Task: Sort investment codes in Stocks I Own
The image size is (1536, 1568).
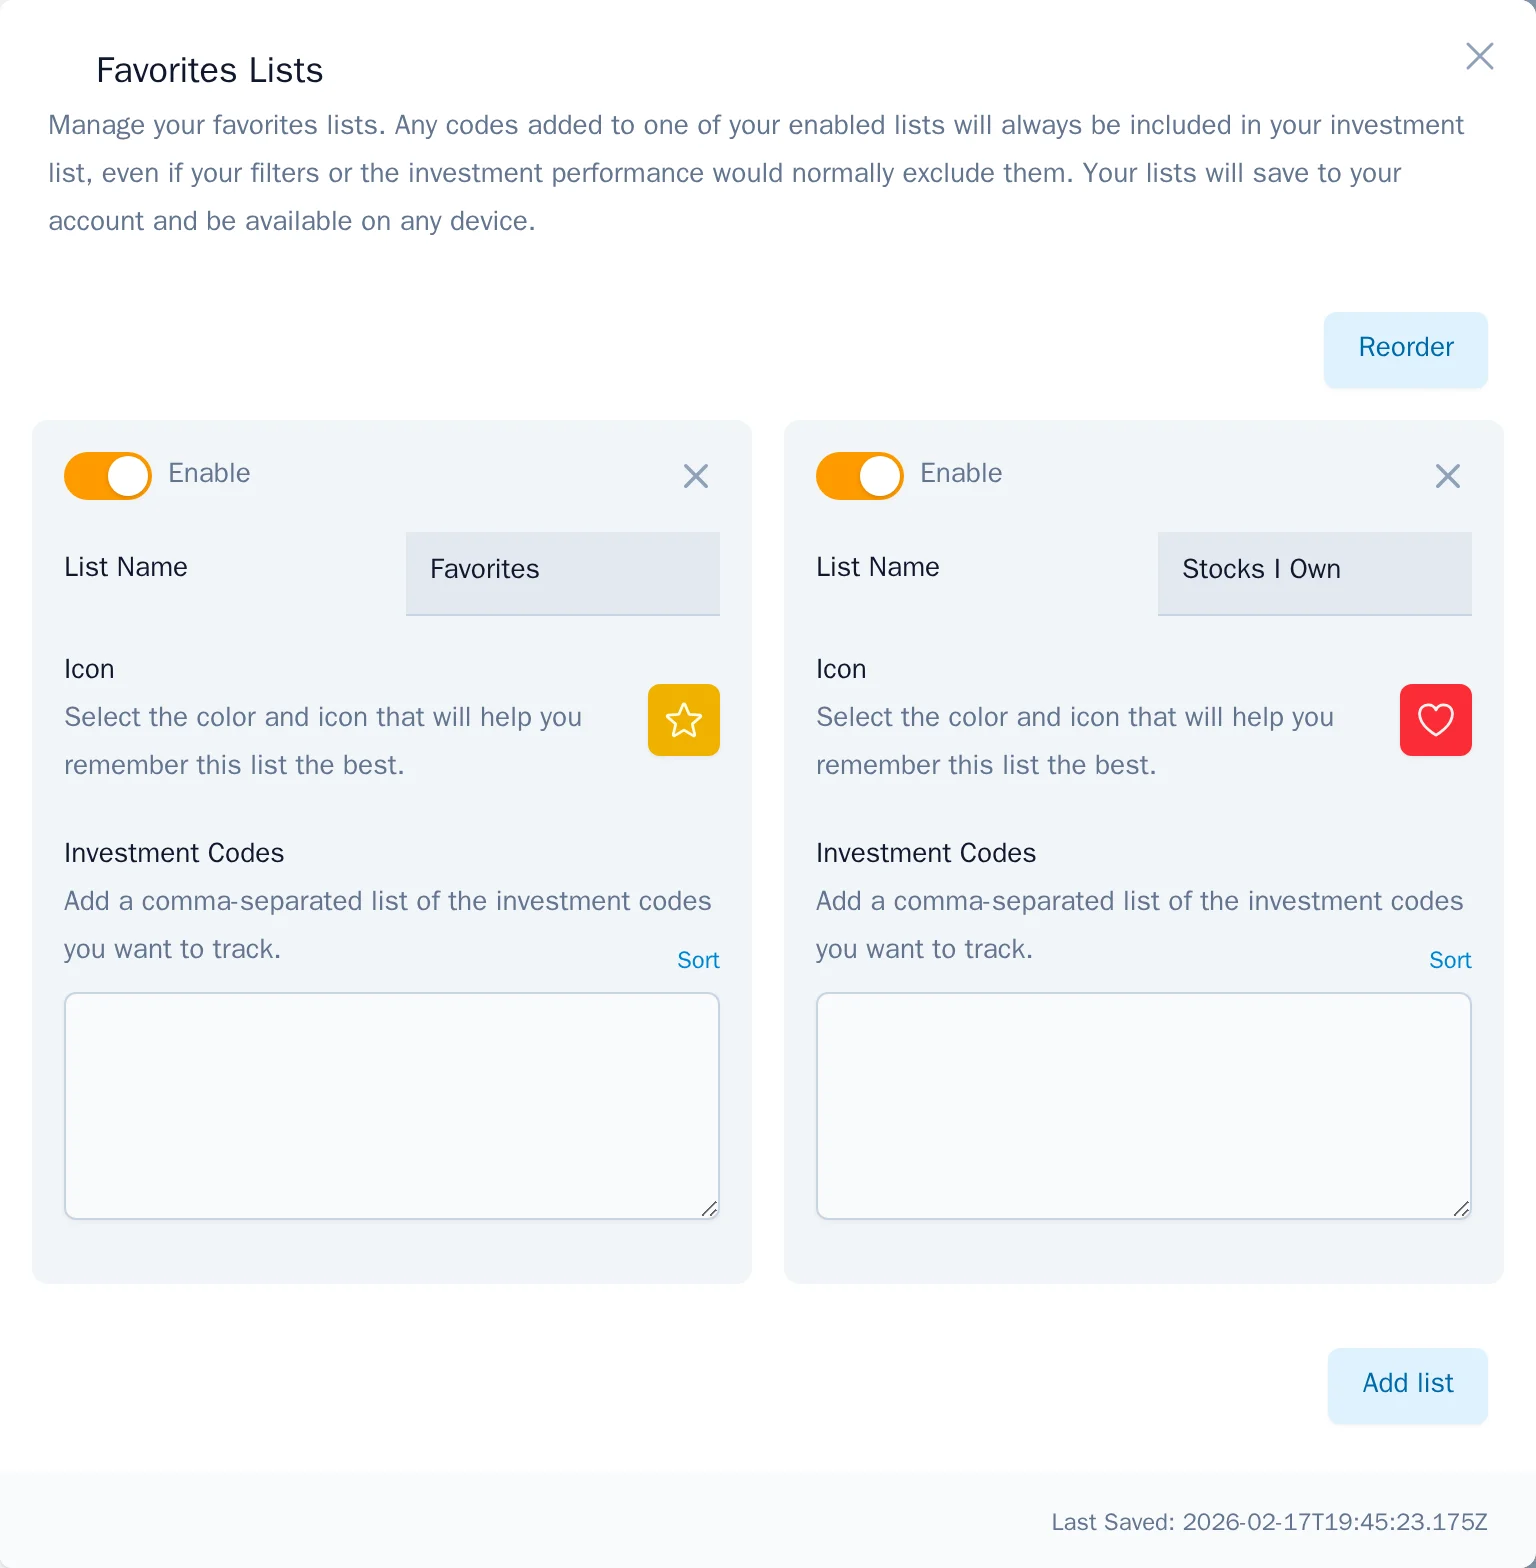Action: click(x=1449, y=960)
